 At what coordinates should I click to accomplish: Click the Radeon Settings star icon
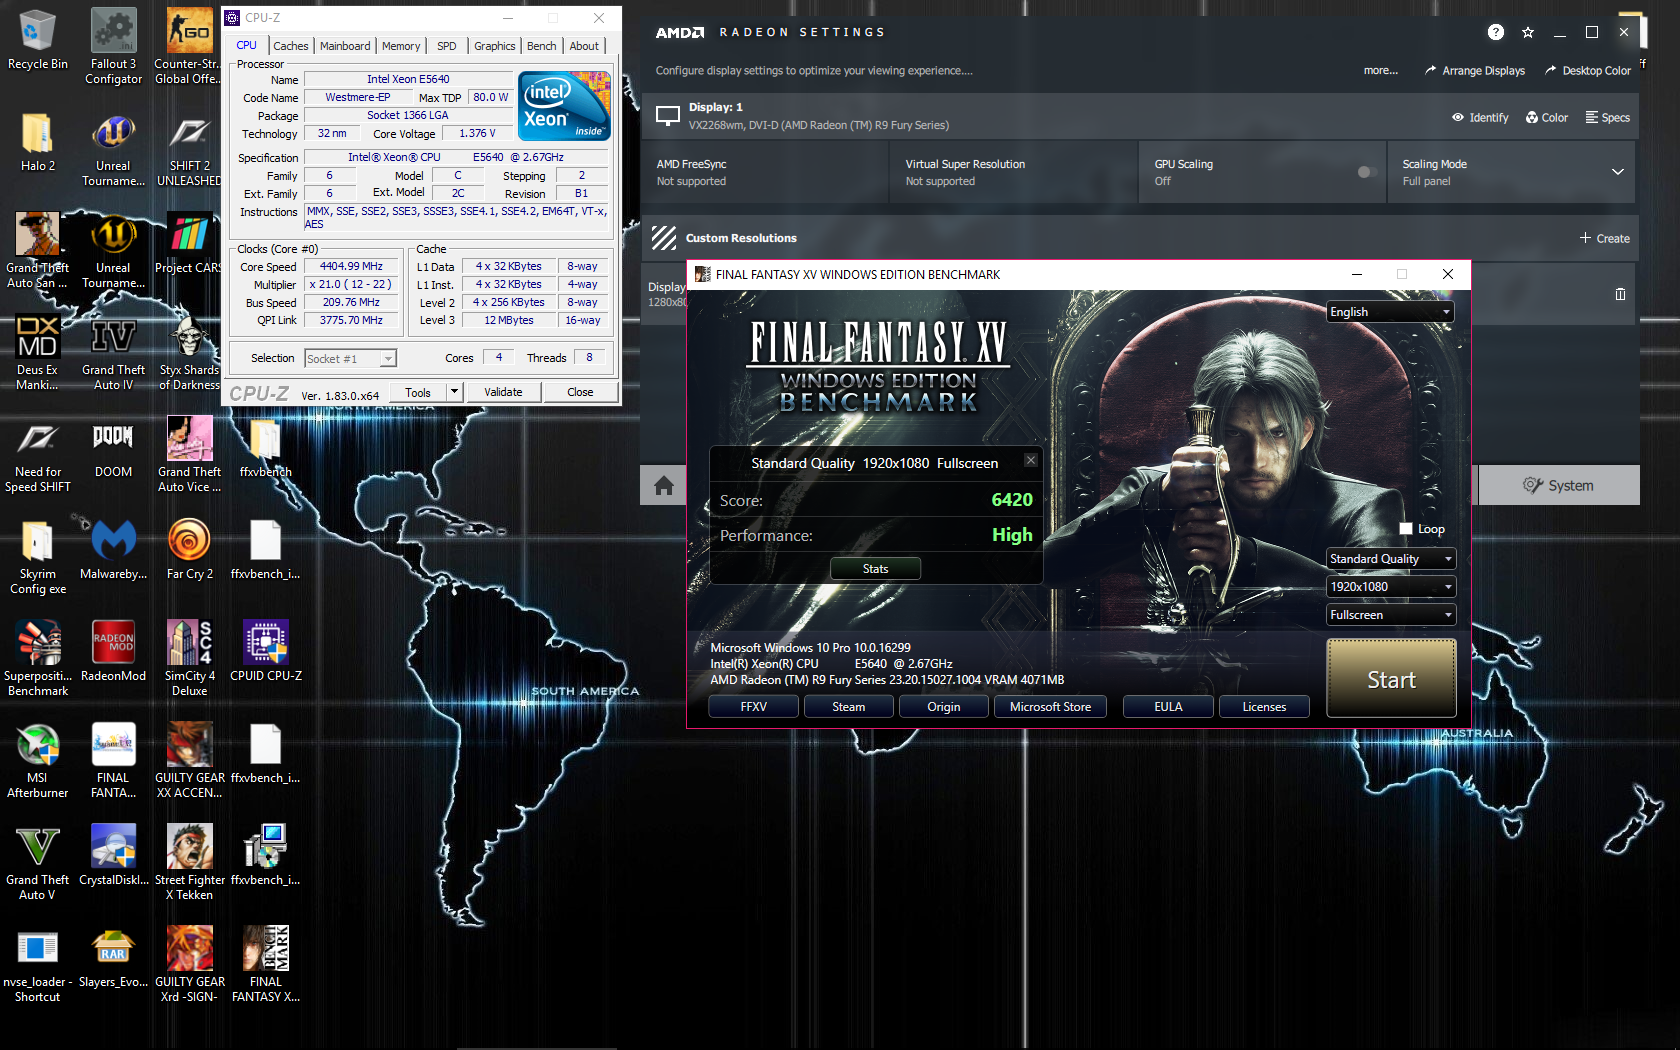click(1527, 32)
